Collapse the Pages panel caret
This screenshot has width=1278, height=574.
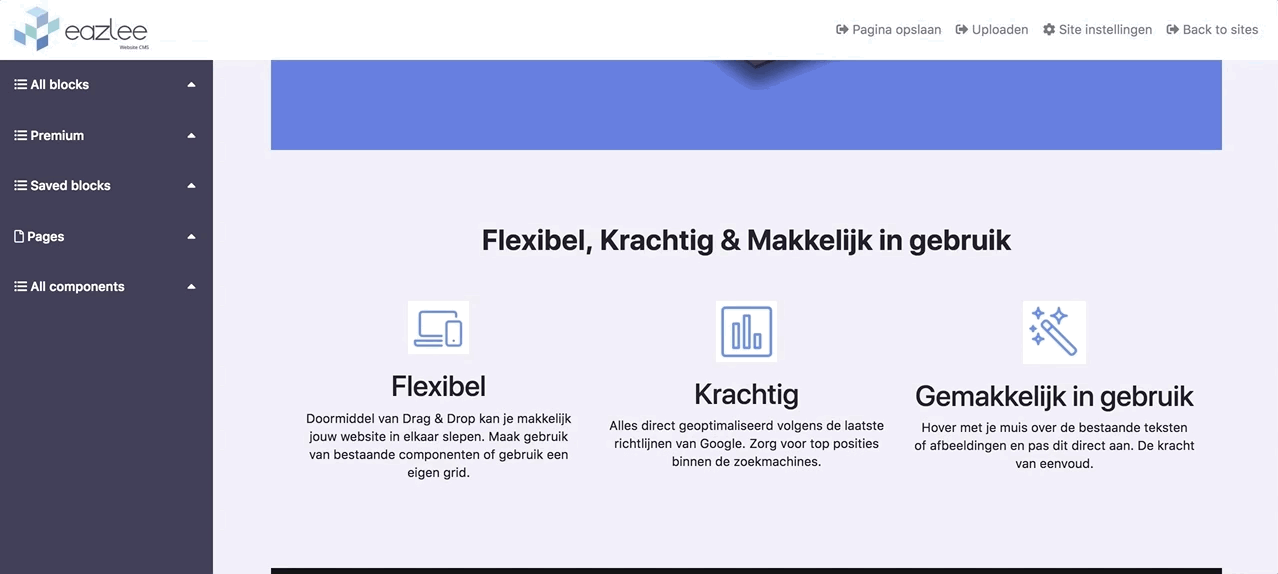pyautogui.click(x=191, y=237)
